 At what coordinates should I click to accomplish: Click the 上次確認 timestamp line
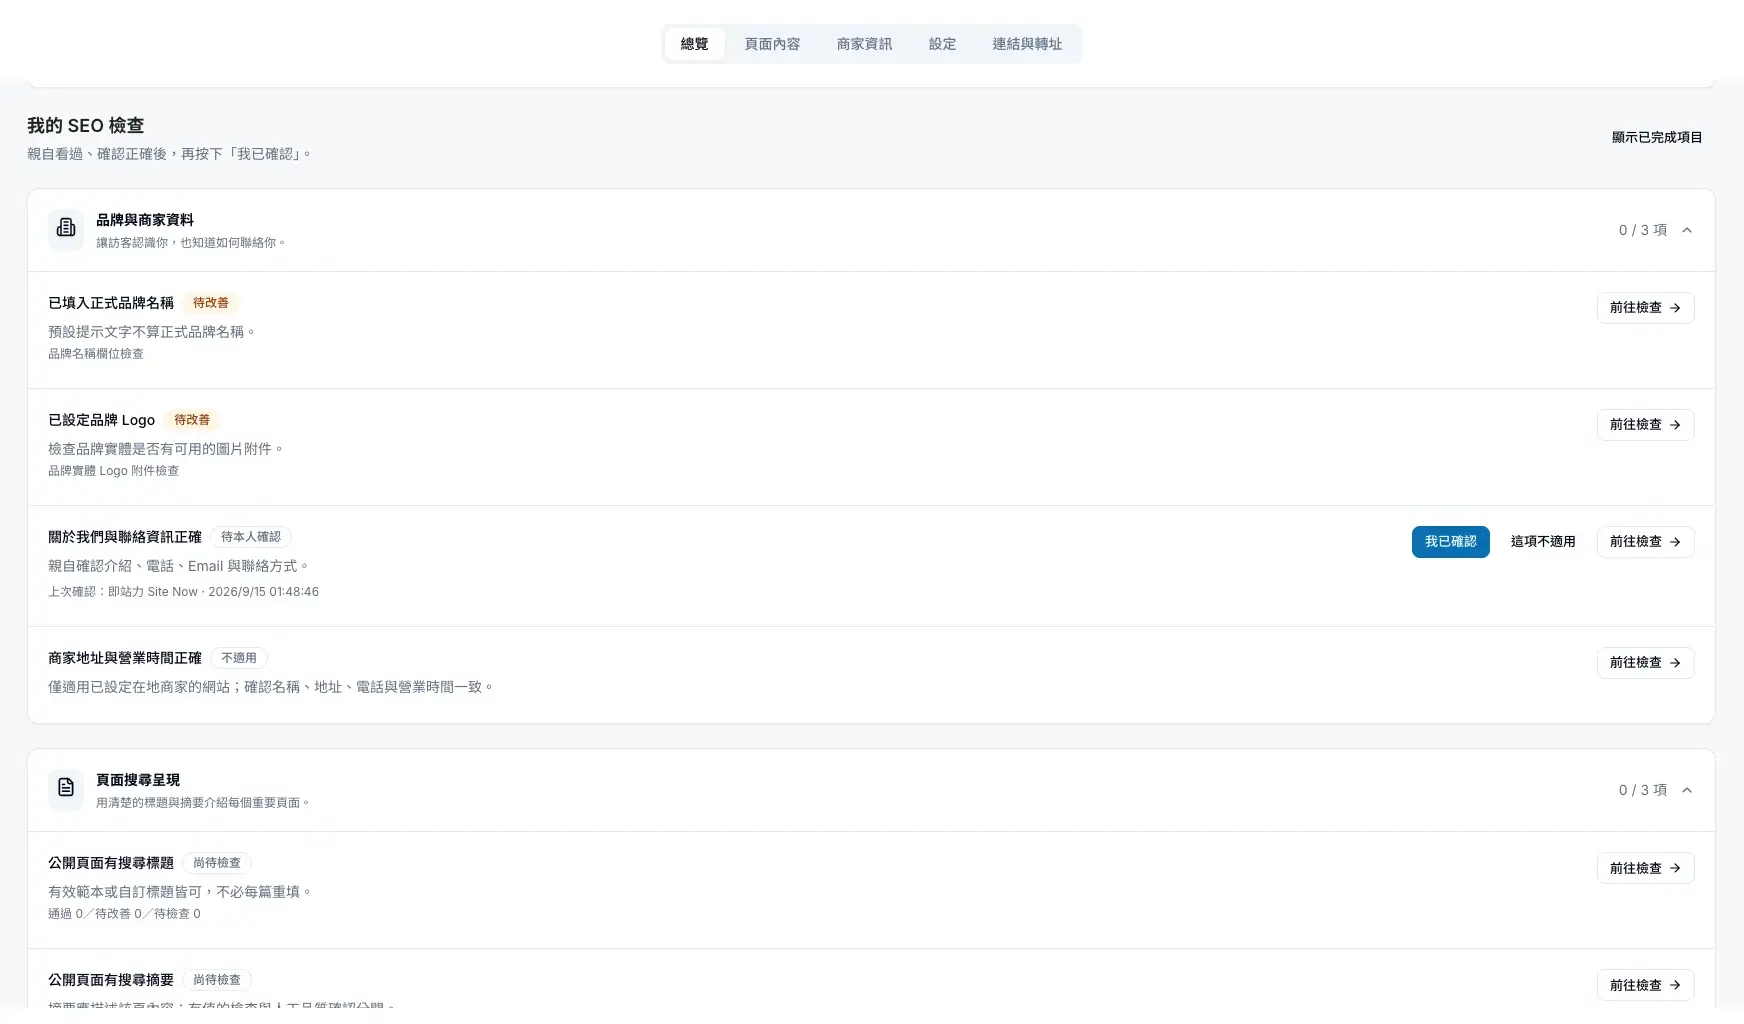tap(184, 592)
